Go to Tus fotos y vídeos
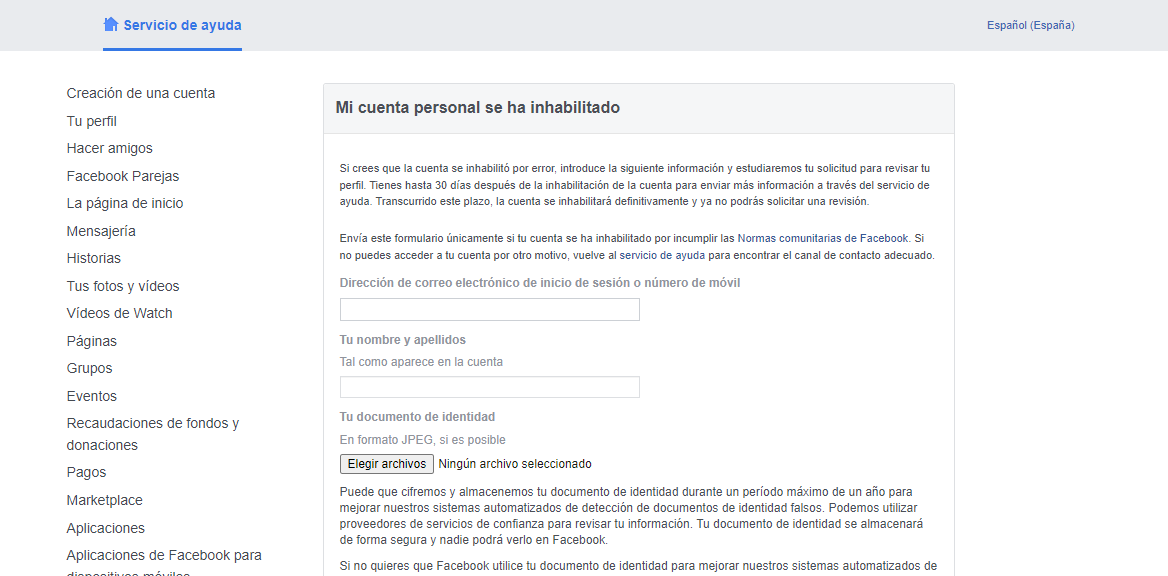 click(x=123, y=286)
